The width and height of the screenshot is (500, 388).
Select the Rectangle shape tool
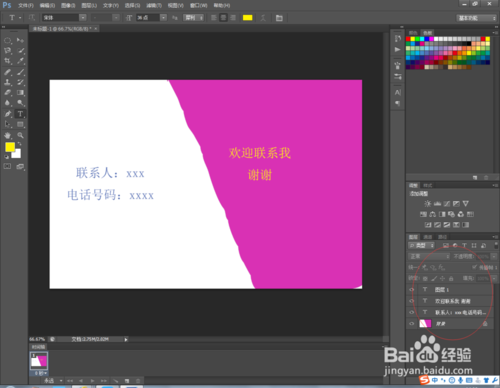click(x=20, y=124)
